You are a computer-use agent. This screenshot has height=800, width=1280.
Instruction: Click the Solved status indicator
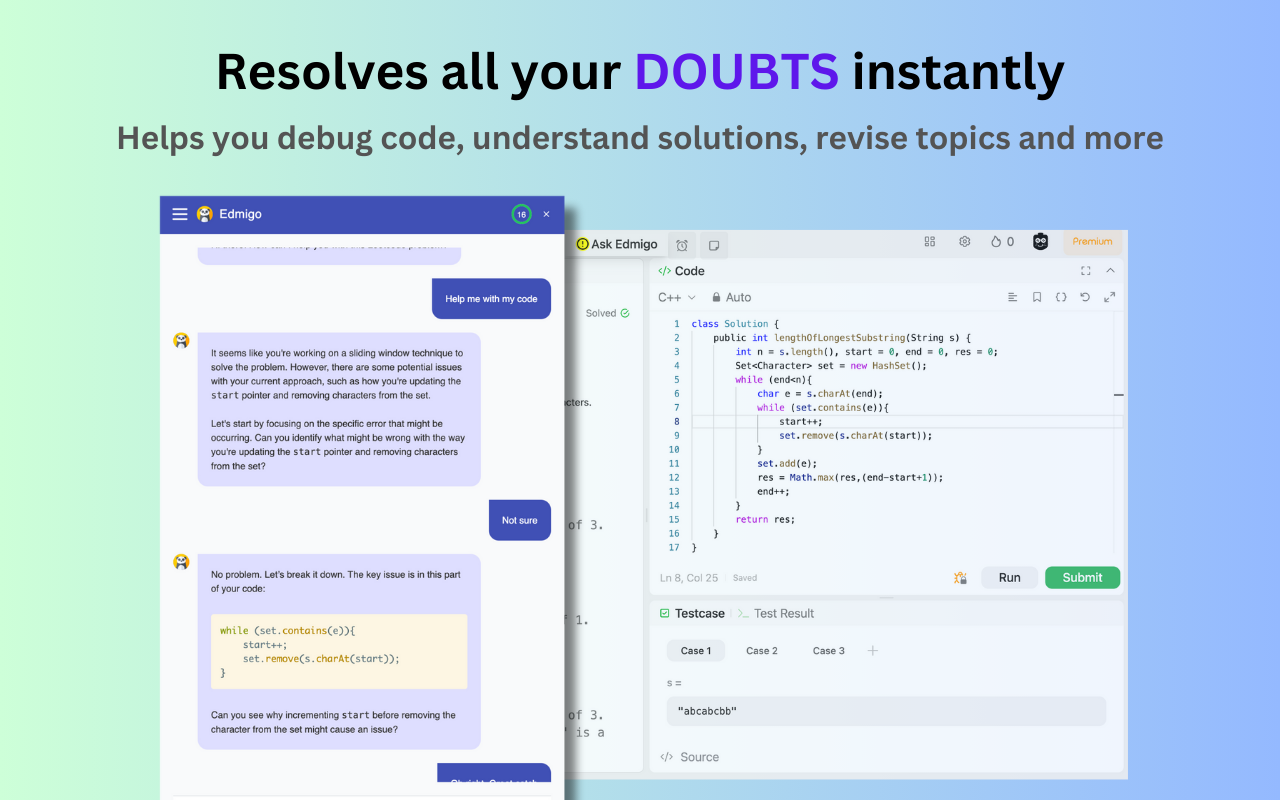(x=607, y=313)
